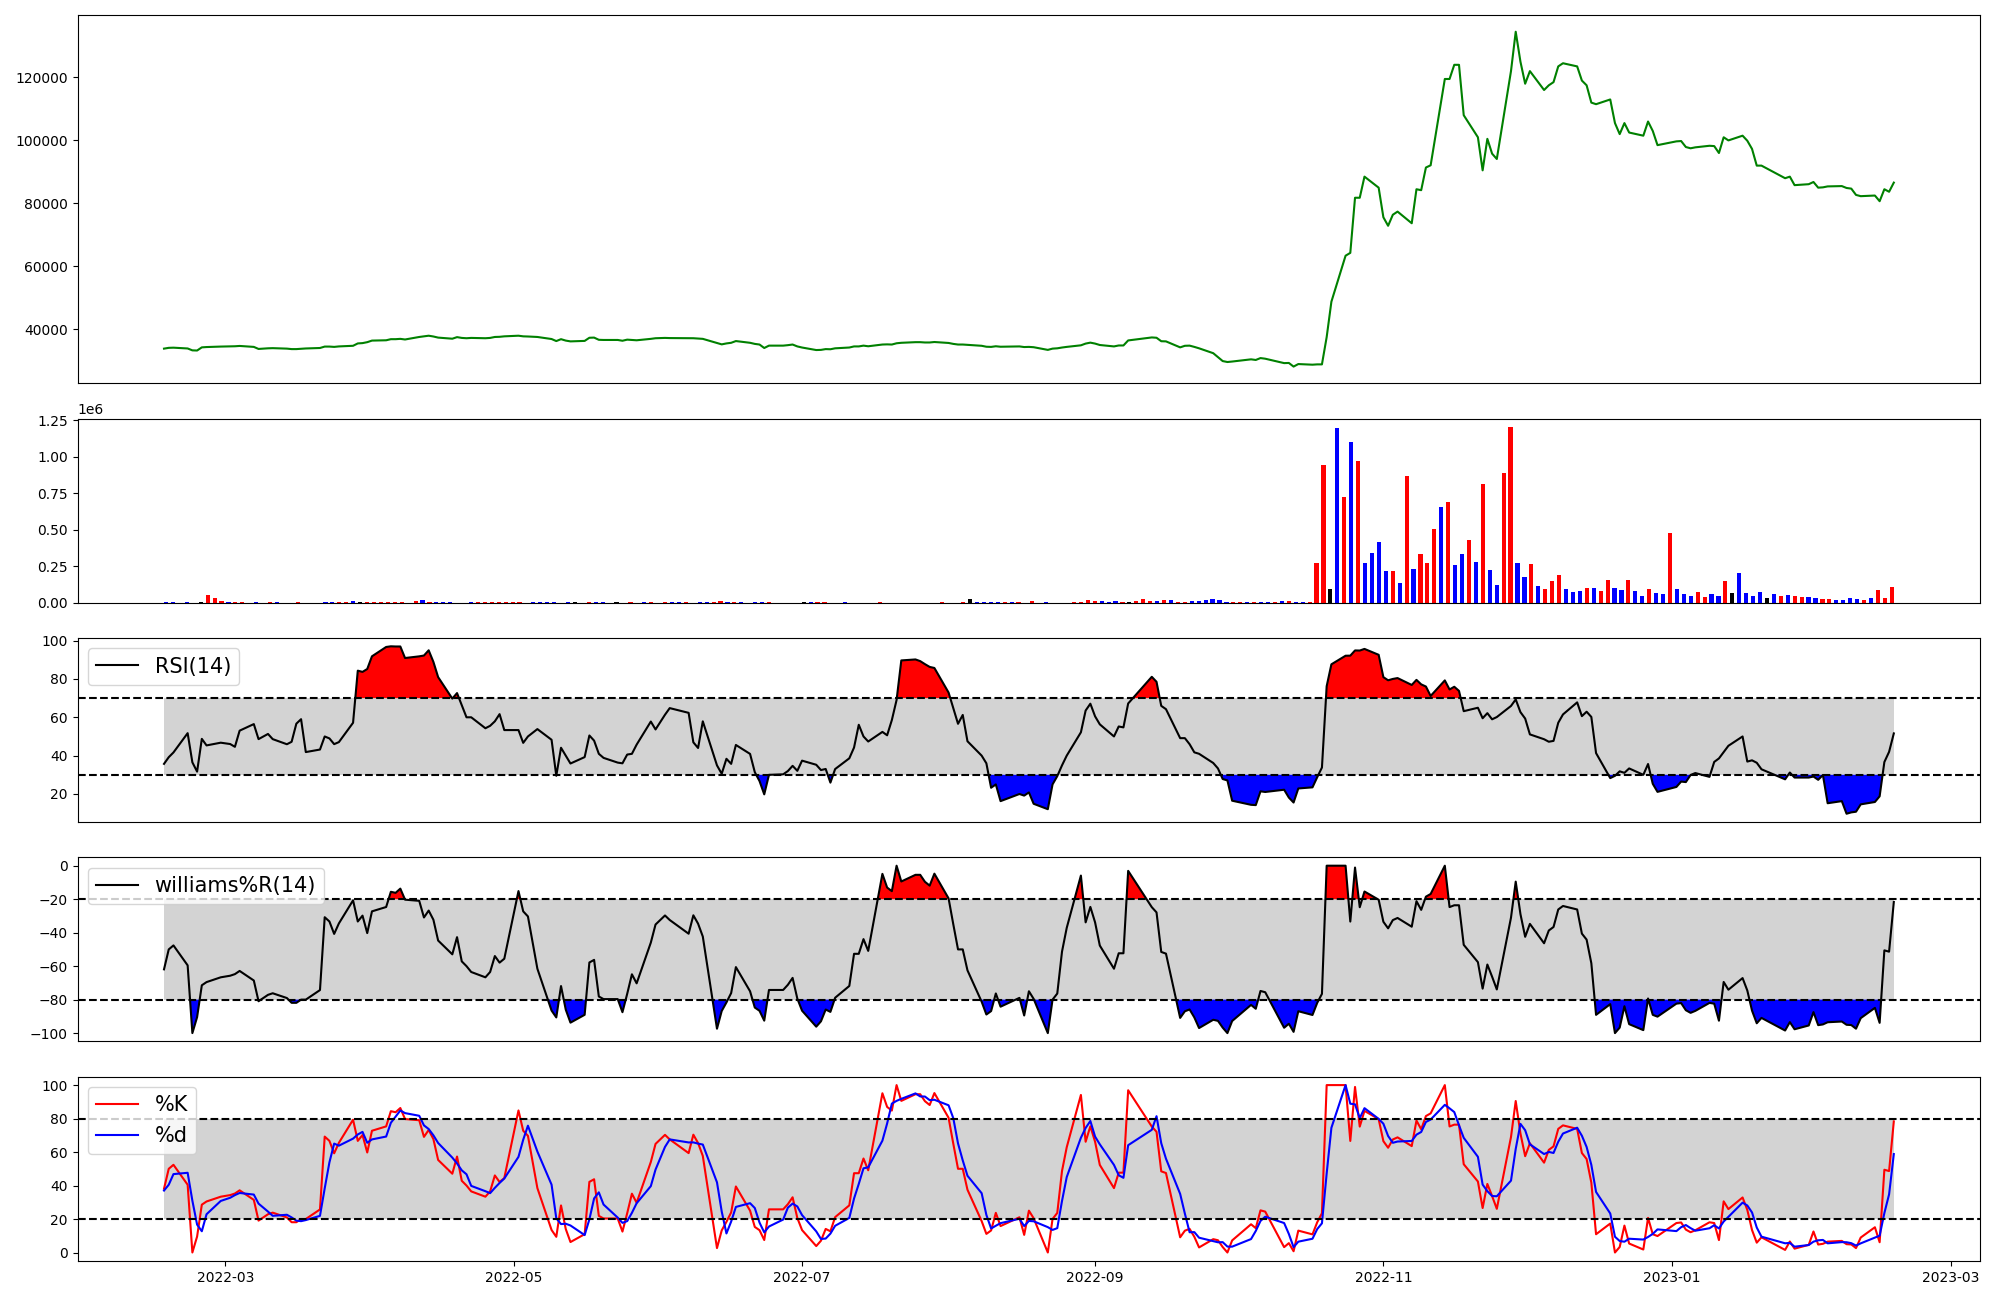Click the 1e6 volume scale label

[90, 410]
